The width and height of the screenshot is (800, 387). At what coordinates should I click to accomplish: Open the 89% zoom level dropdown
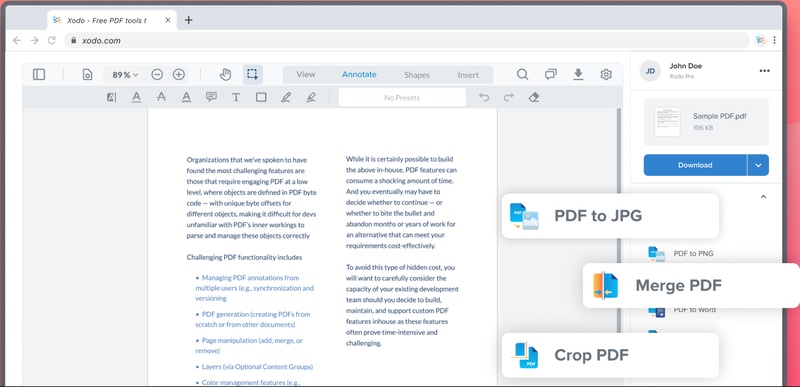tap(125, 75)
